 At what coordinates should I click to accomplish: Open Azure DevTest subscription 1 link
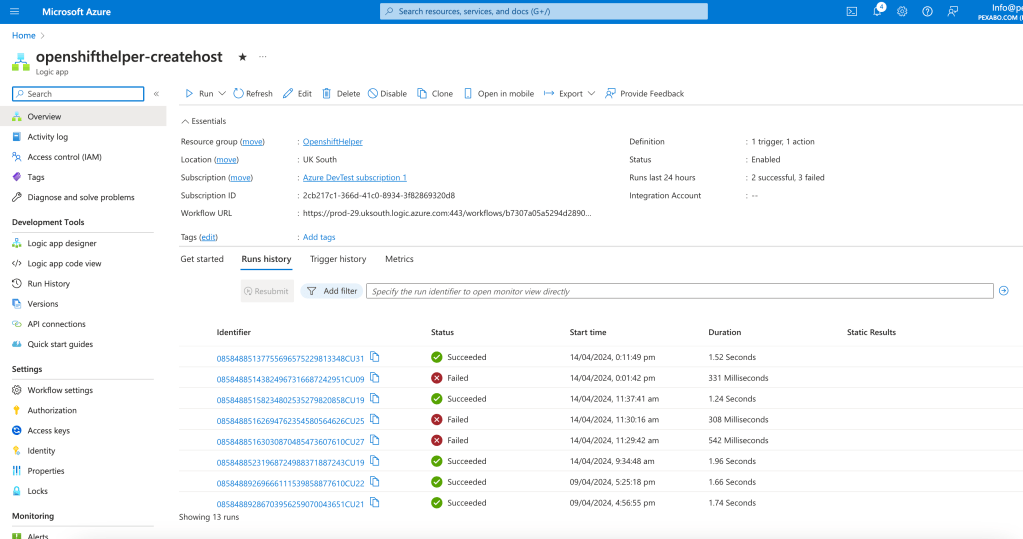tap(354, 177)
